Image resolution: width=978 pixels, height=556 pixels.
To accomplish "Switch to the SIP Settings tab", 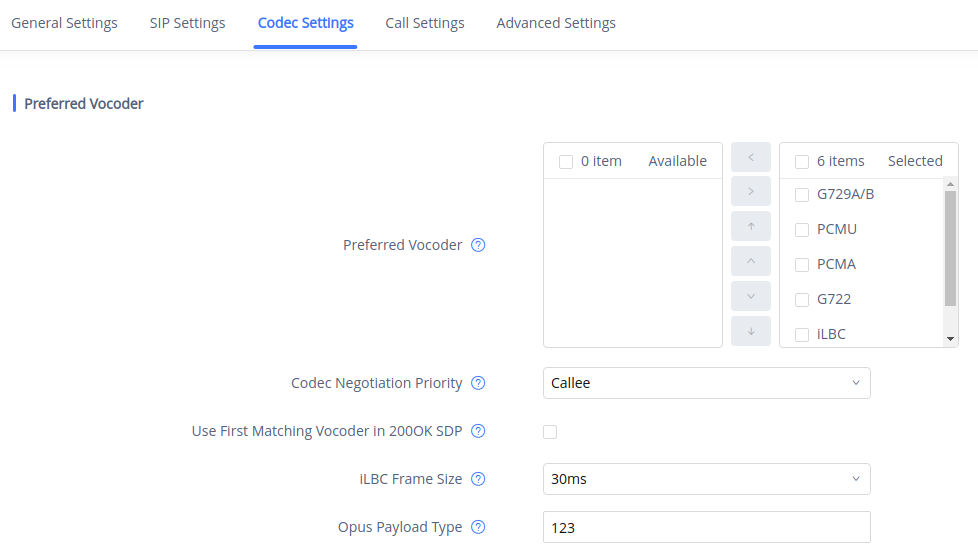I will pyautogui.click(x=187, y=23).
